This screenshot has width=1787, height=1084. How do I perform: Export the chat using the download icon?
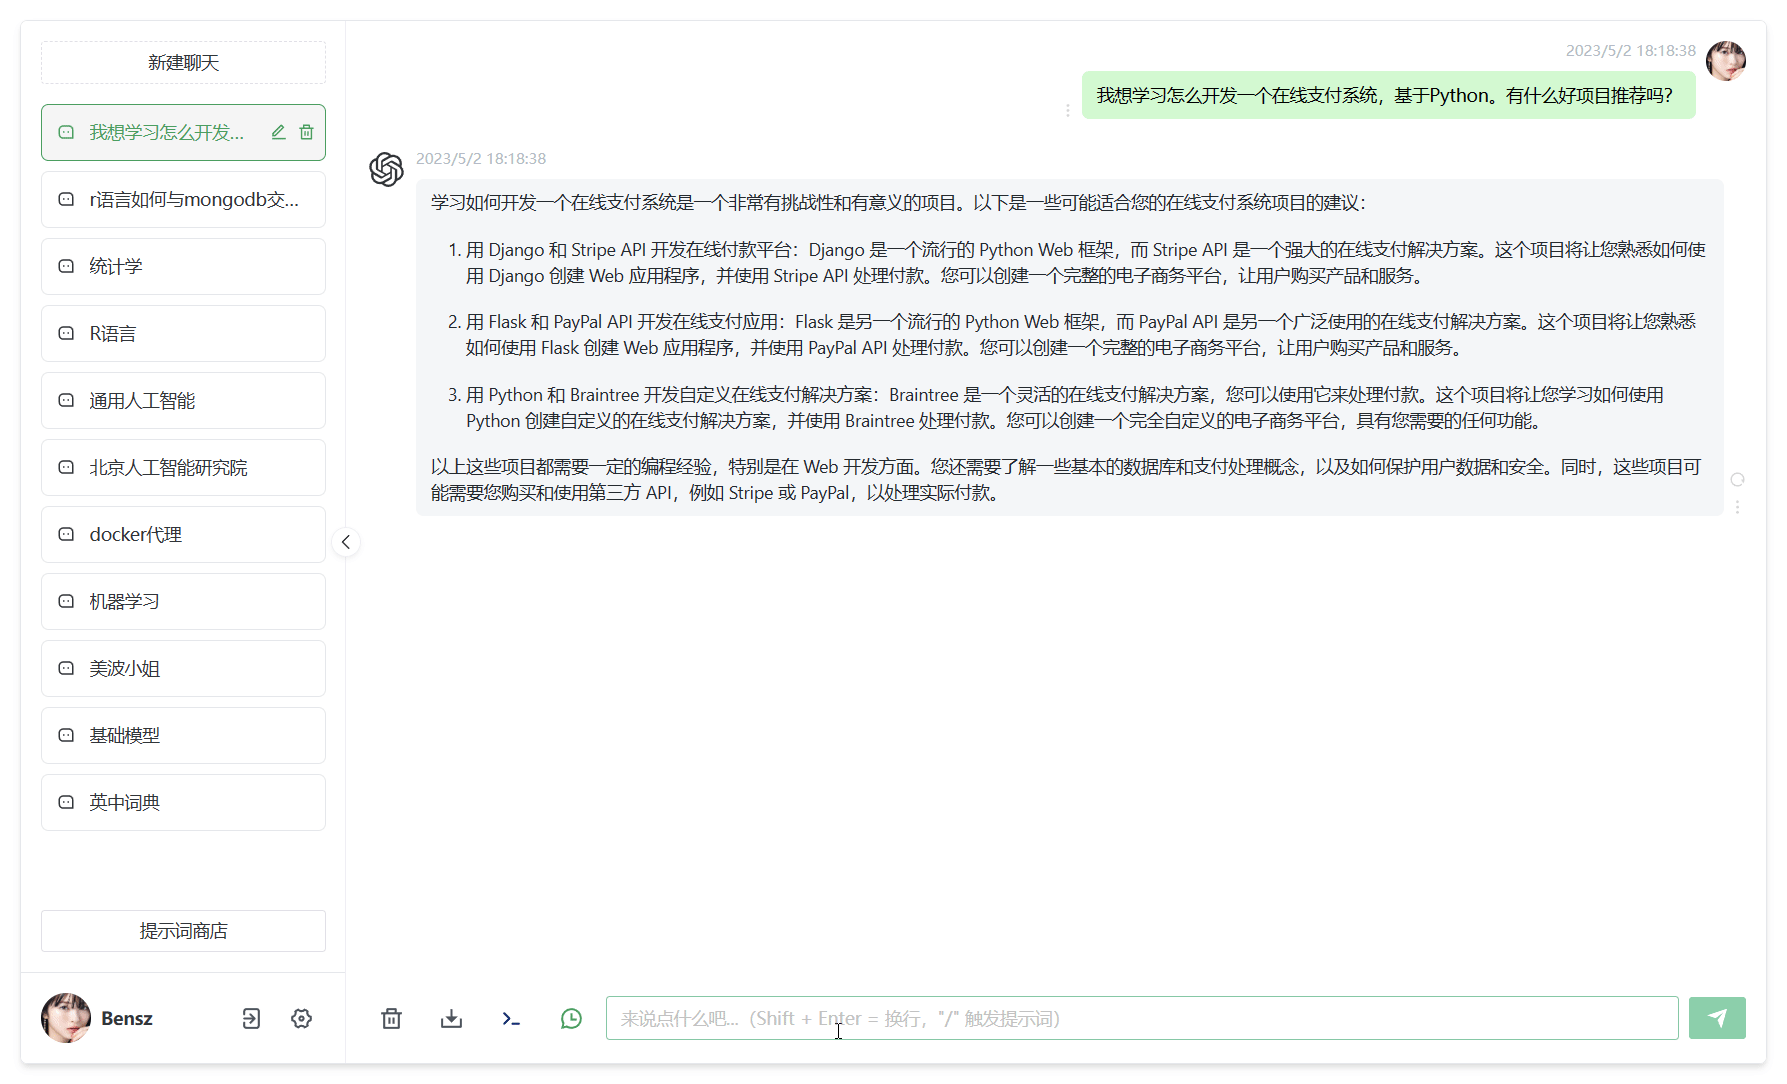[451, 1018]
